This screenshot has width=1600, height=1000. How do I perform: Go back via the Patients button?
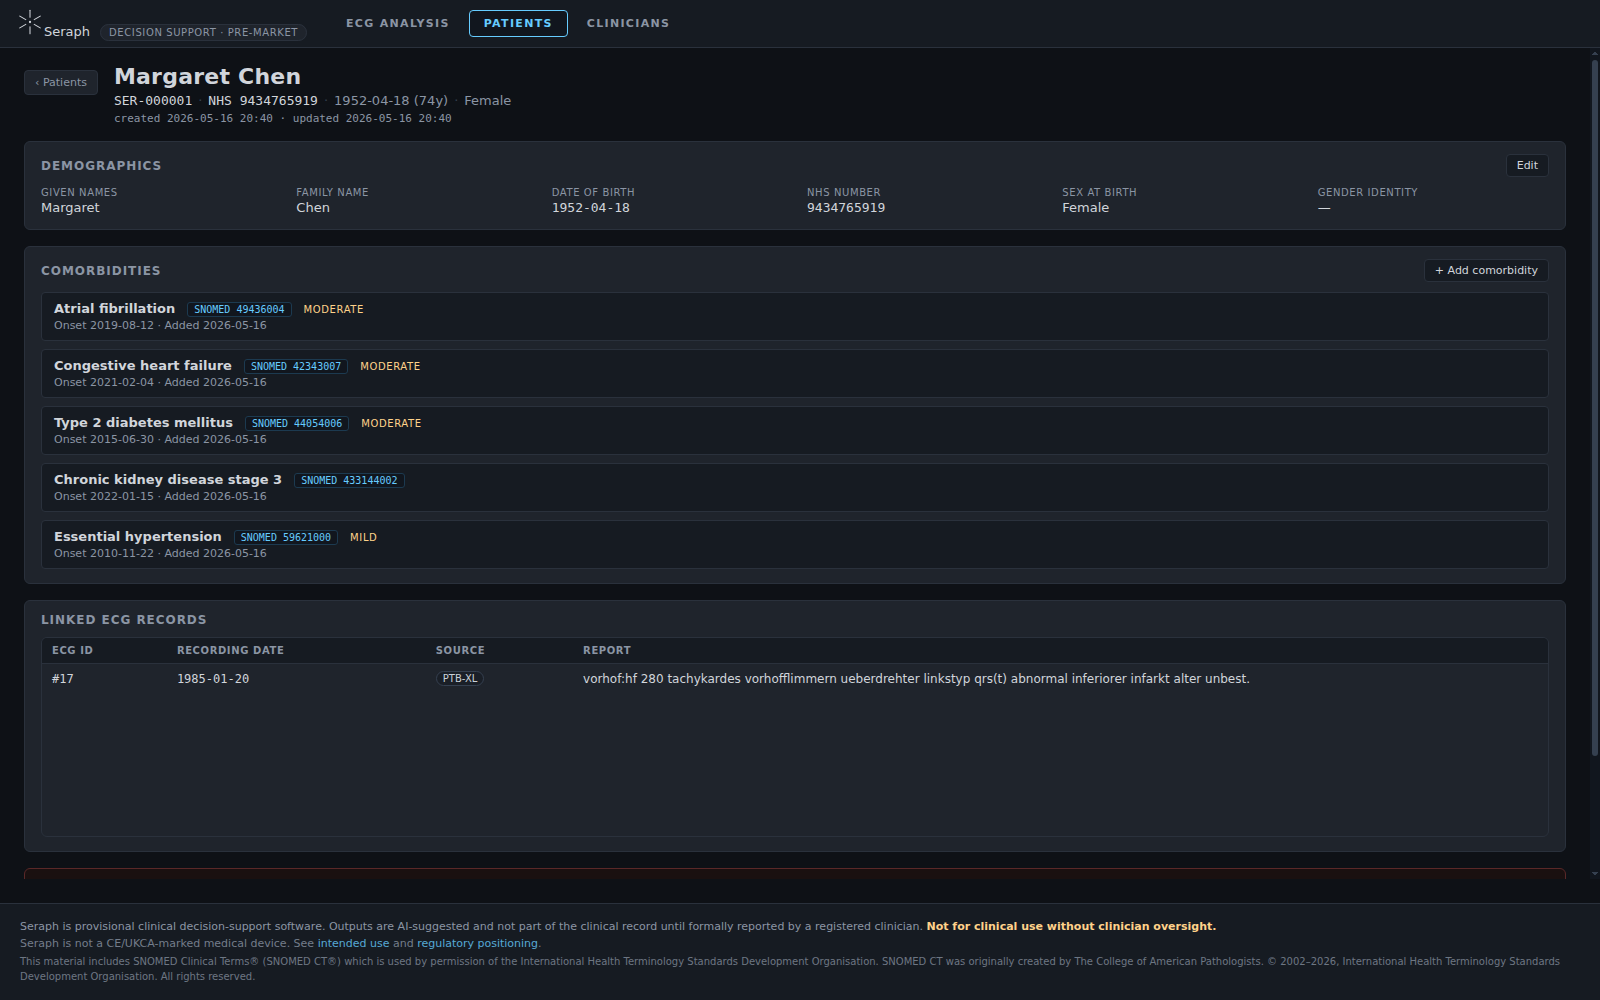pos(61,82)
